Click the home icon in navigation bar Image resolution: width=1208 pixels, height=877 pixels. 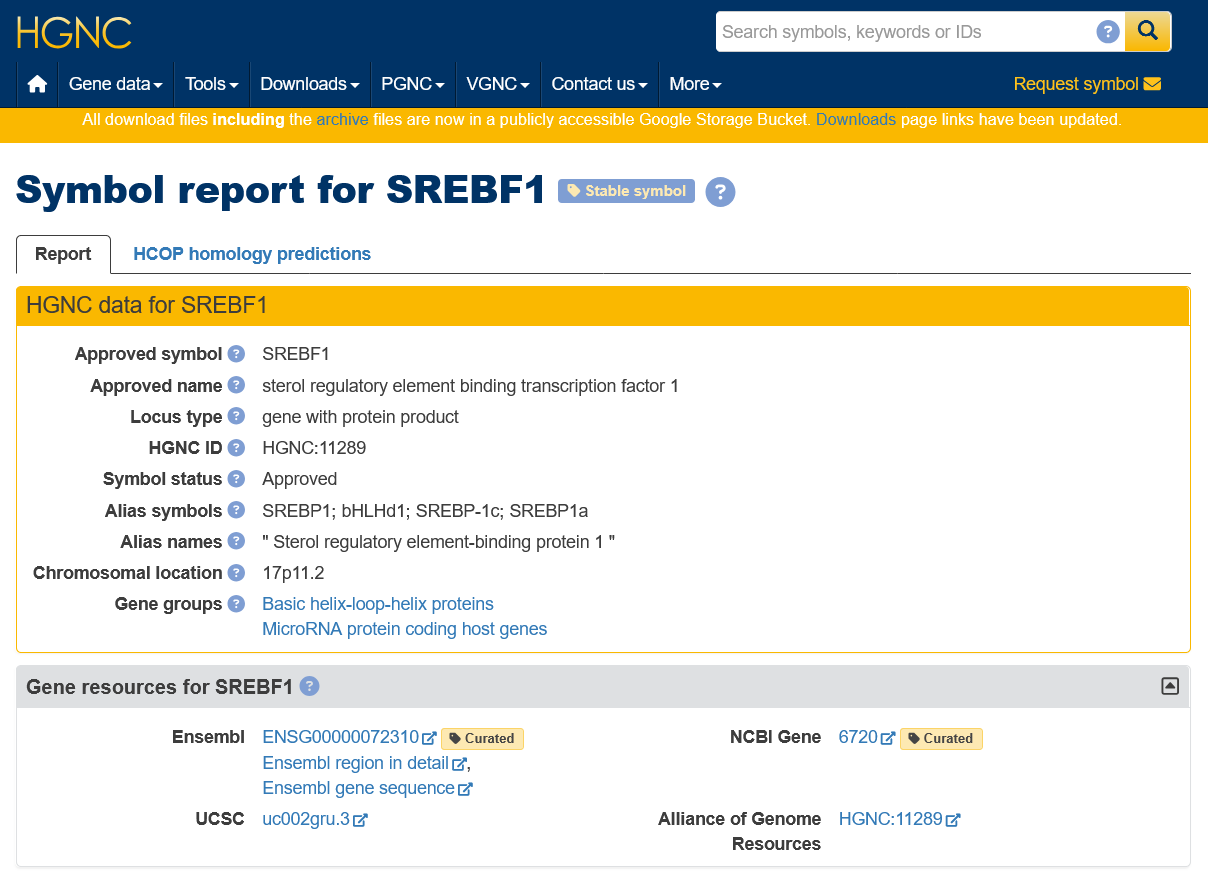(38, 84)
